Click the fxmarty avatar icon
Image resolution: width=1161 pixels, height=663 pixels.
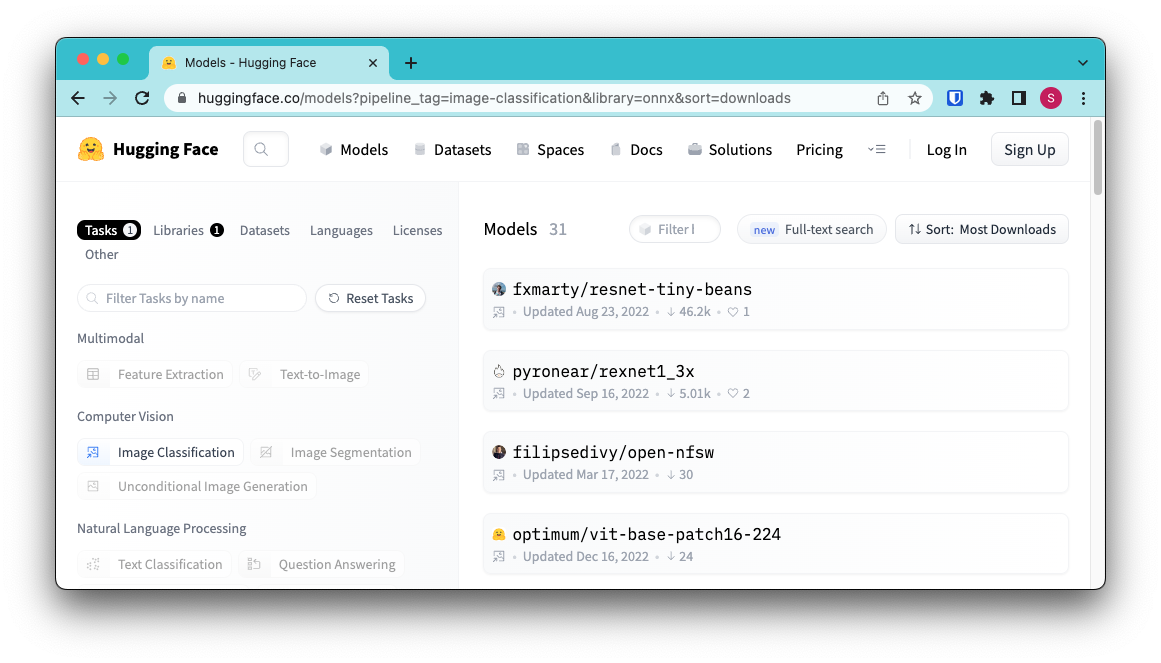tap(499, 289)
